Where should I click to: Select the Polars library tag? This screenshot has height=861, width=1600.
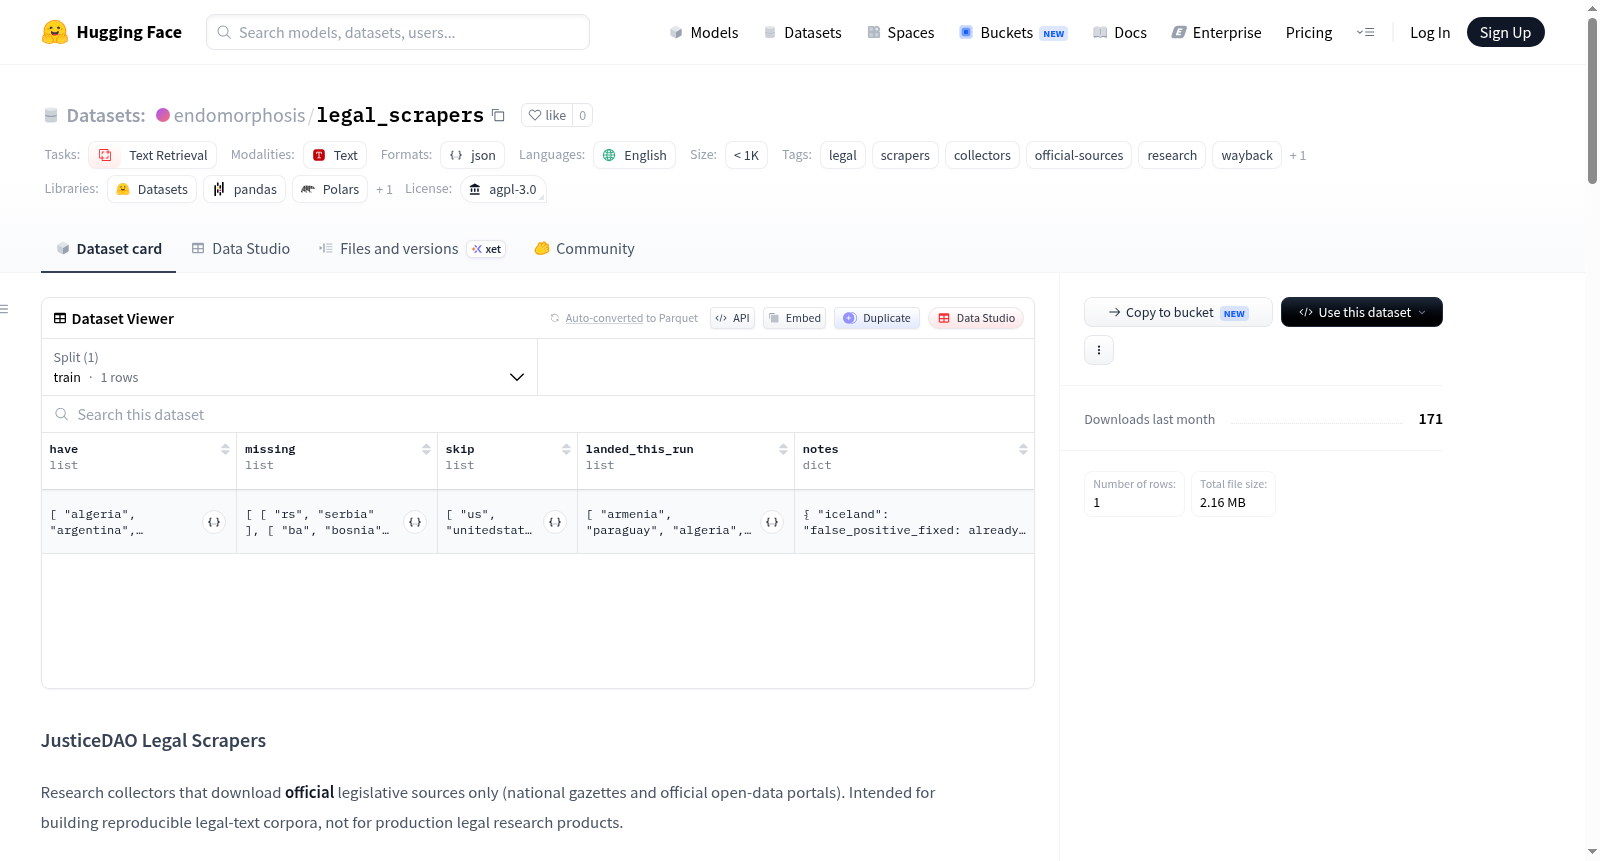(x=330, y=189)
